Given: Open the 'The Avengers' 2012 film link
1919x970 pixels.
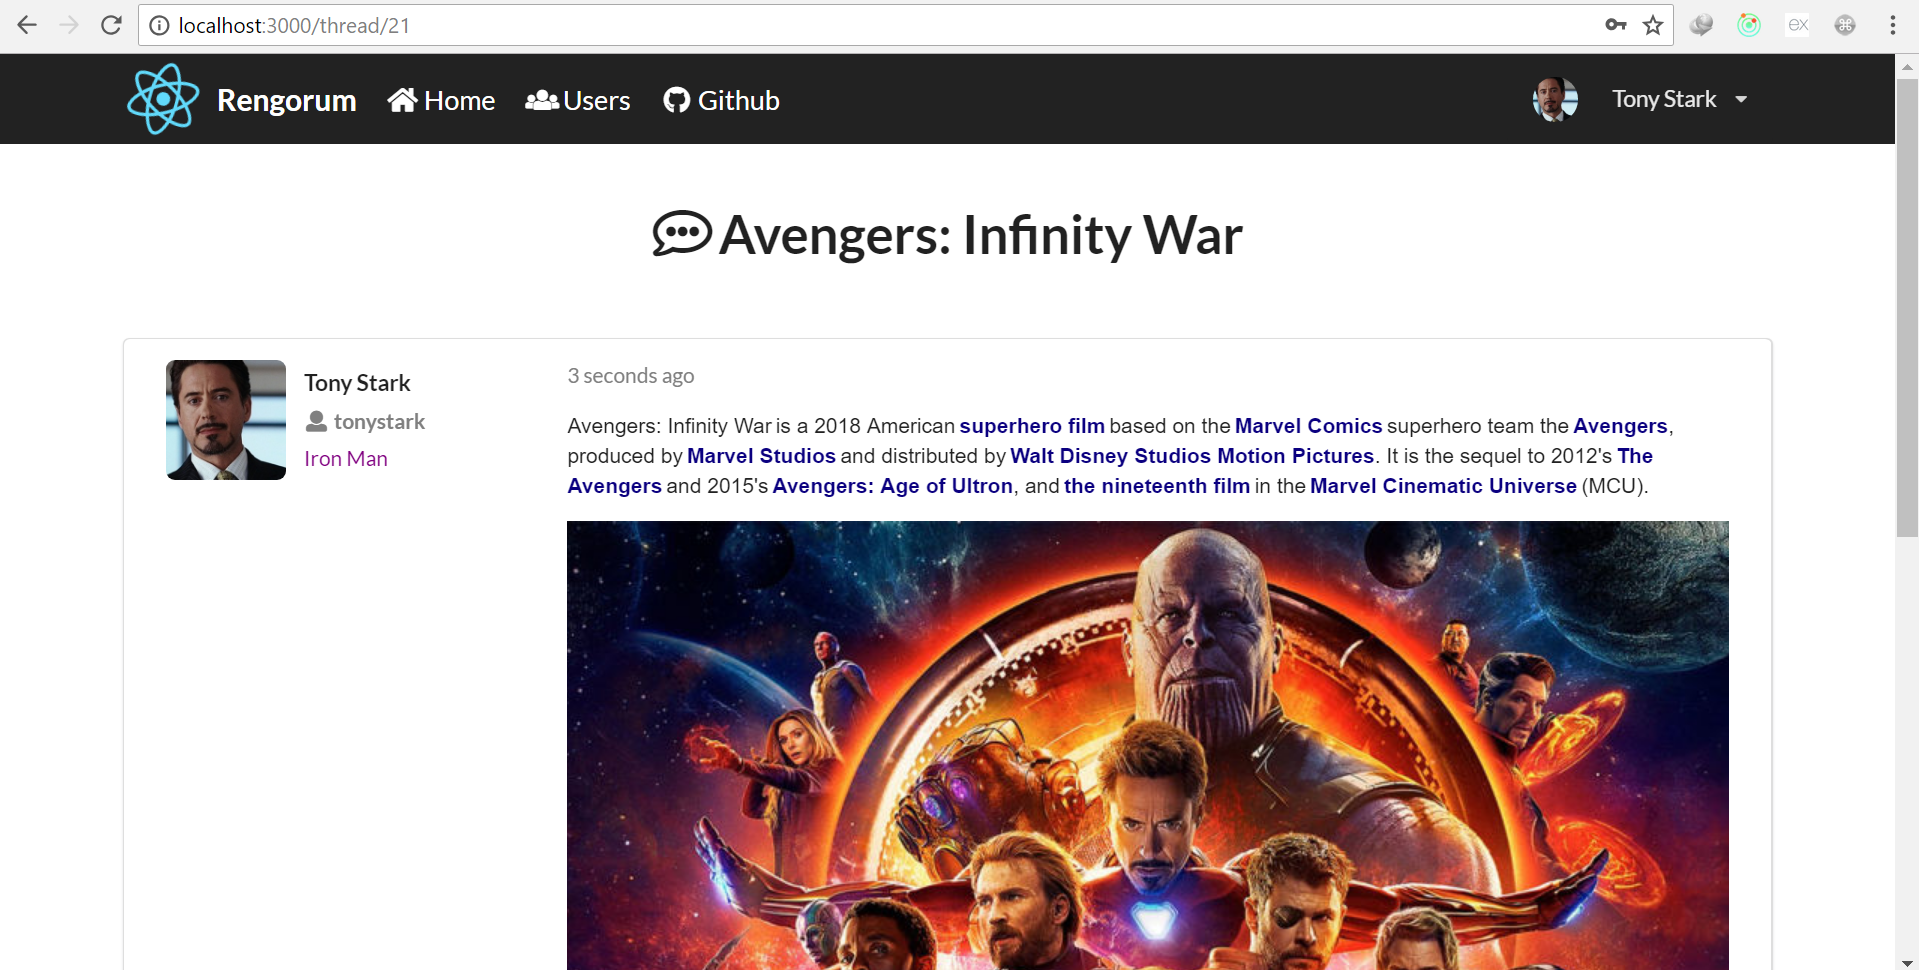Looking at the screenshot, I should [x=1635, y=456].
